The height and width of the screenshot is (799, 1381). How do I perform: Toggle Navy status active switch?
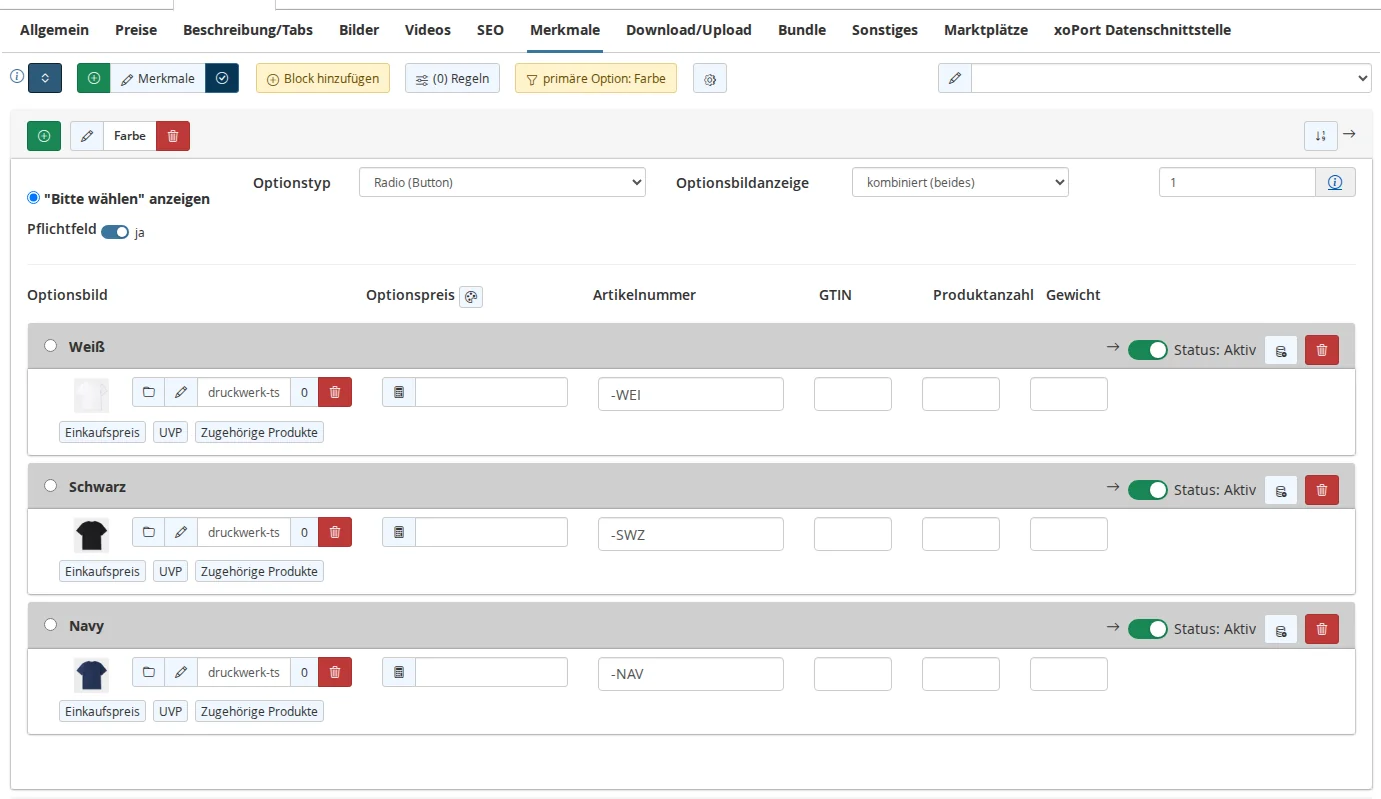point(1148,629)
